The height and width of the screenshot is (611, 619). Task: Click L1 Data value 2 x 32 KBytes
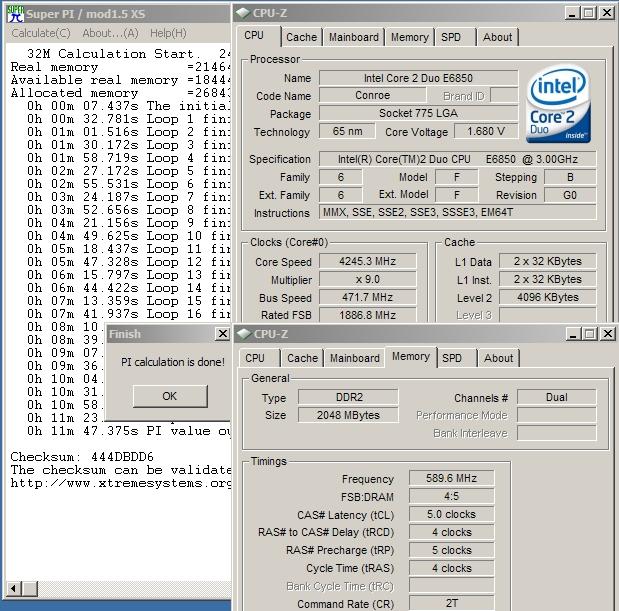pyautogui.click(x=548, y=261)
